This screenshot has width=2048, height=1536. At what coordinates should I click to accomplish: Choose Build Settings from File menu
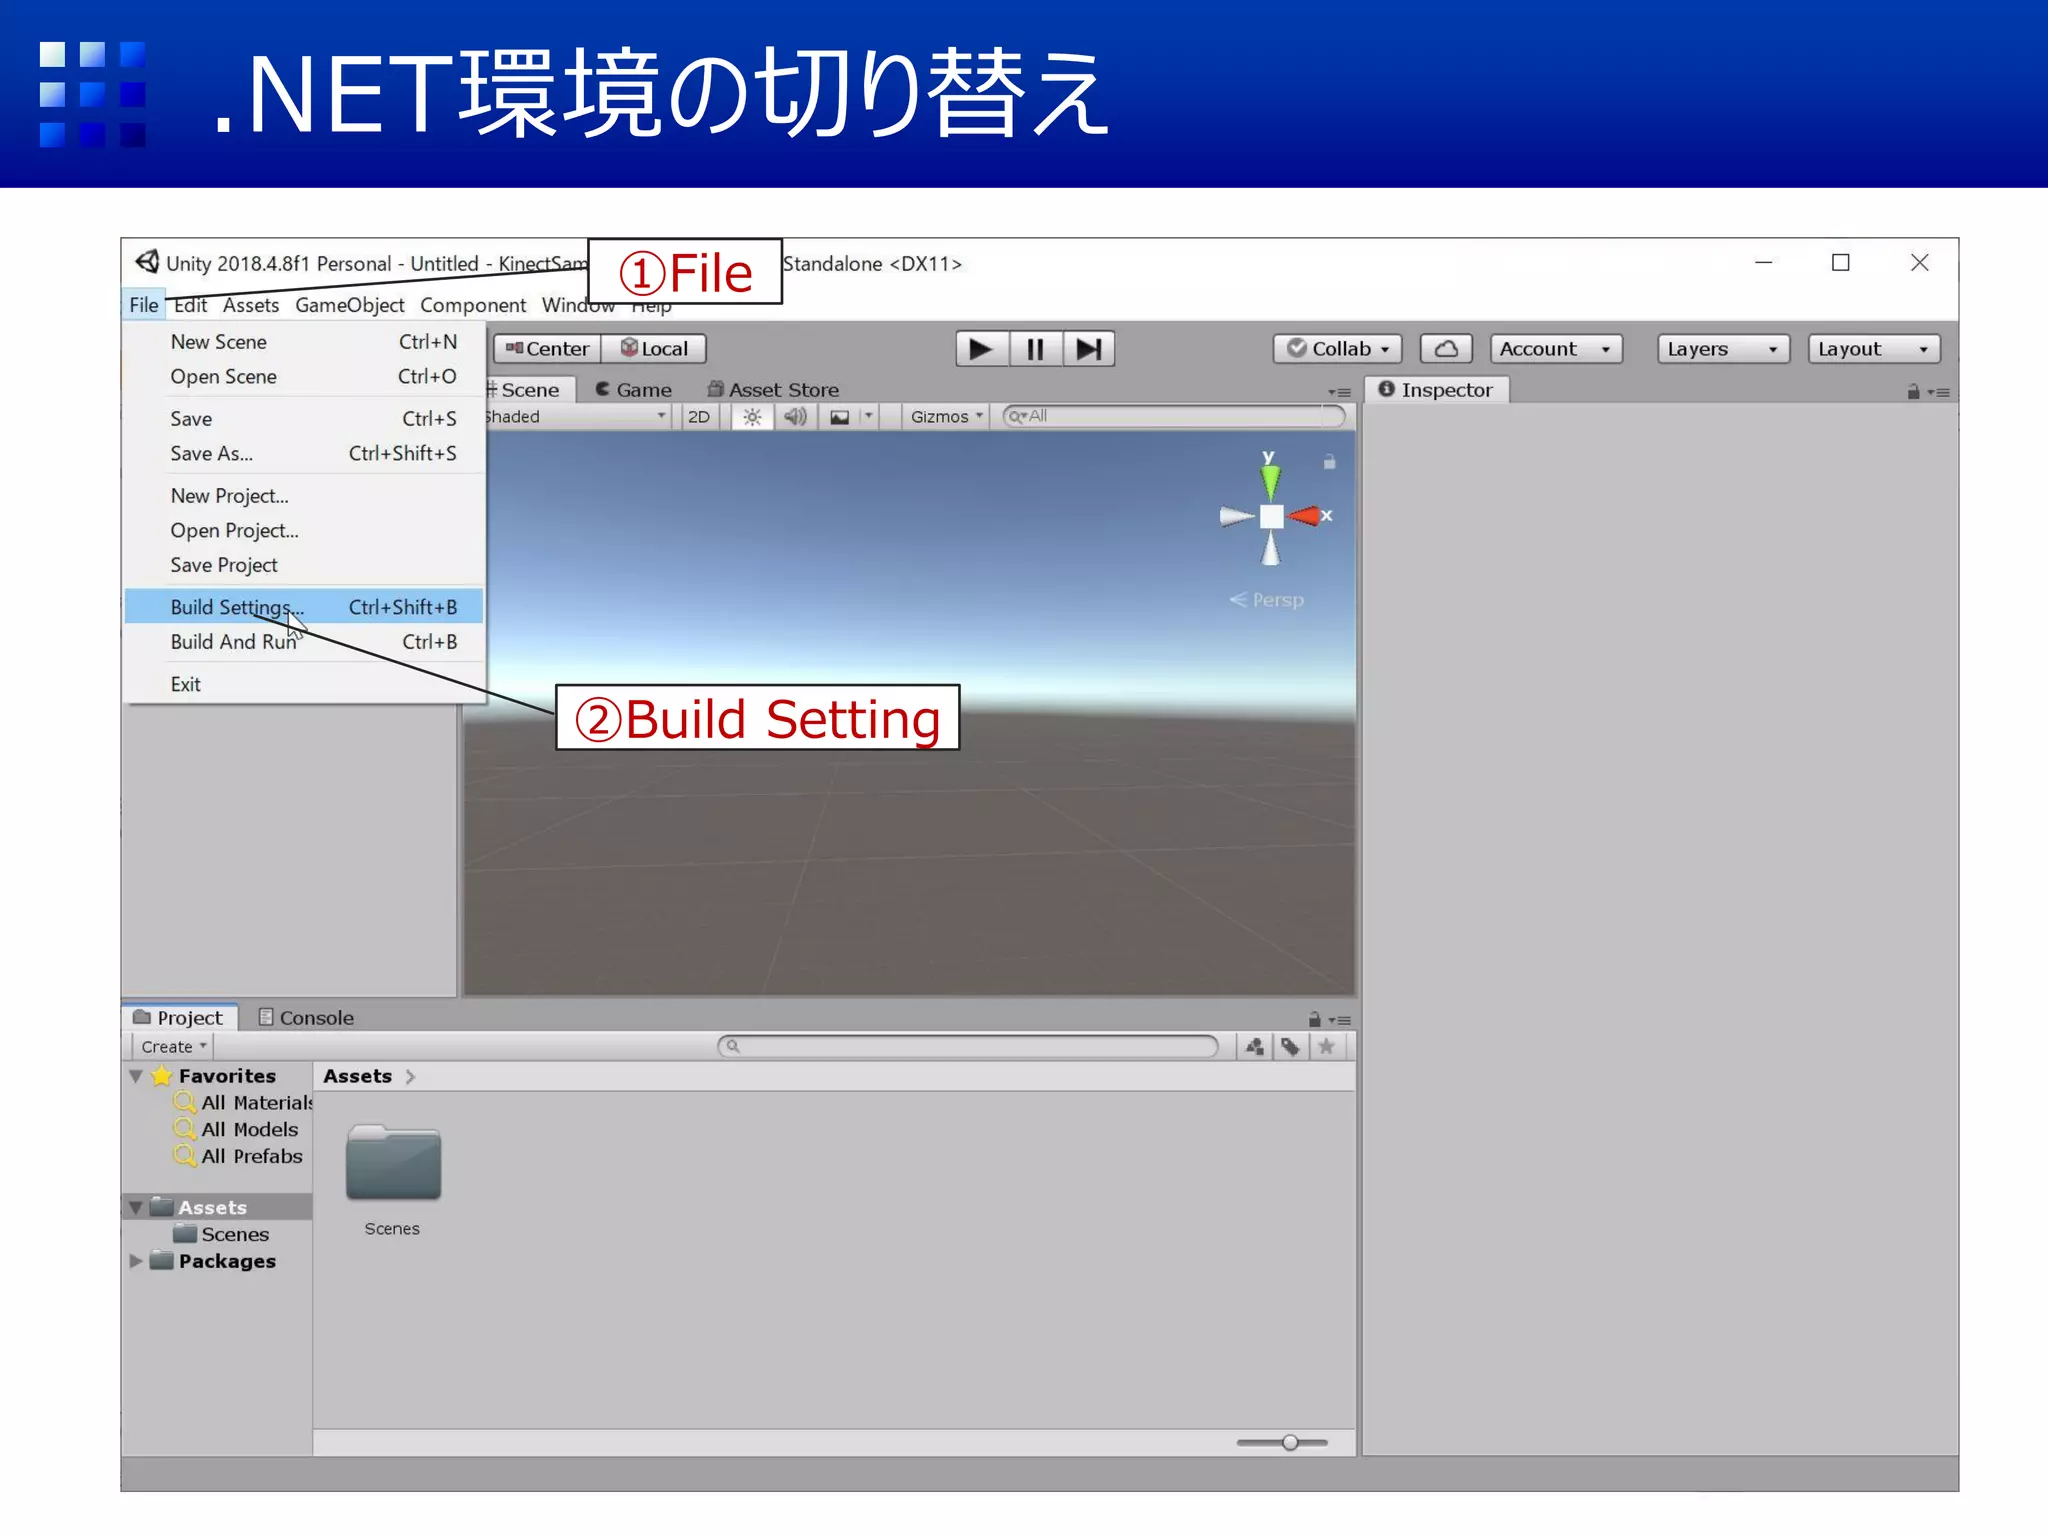tap(304, 607)
